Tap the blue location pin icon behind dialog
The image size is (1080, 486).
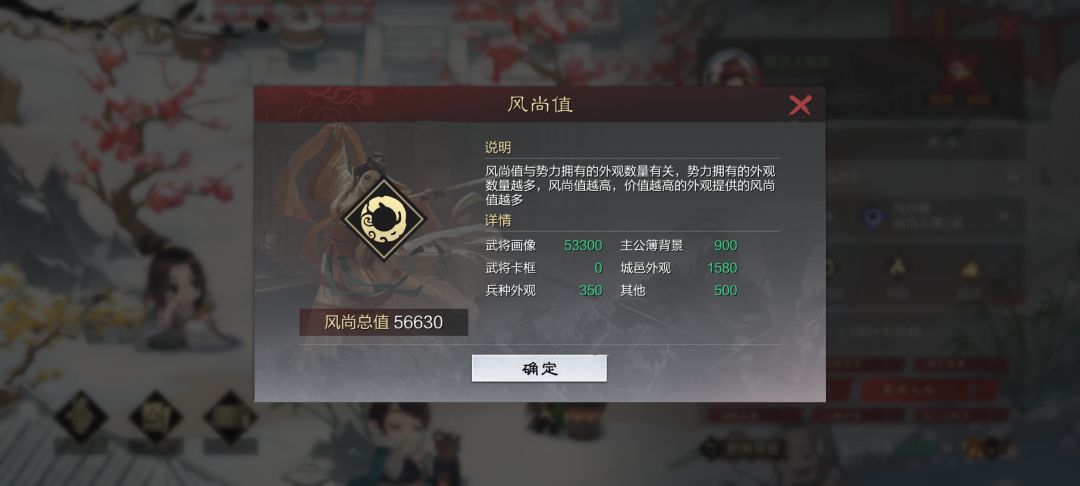pyautogui.click(x=874, y=218)
